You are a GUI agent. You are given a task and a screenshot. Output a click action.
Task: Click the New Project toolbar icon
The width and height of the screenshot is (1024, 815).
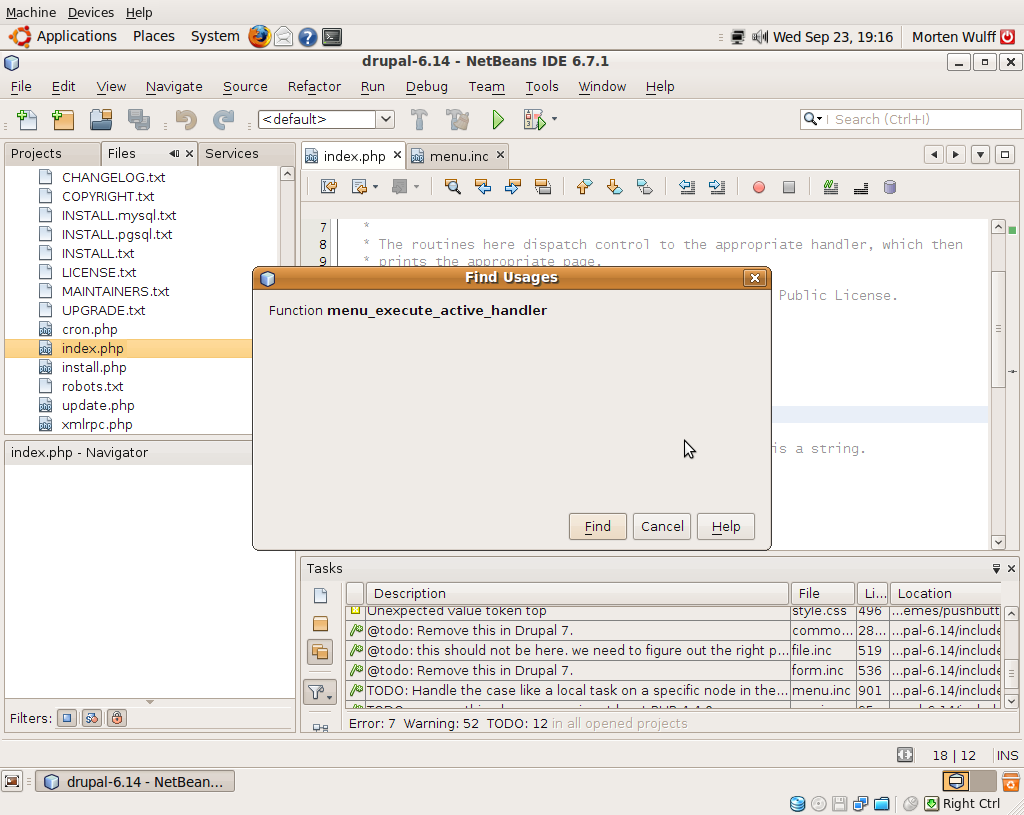63,120
